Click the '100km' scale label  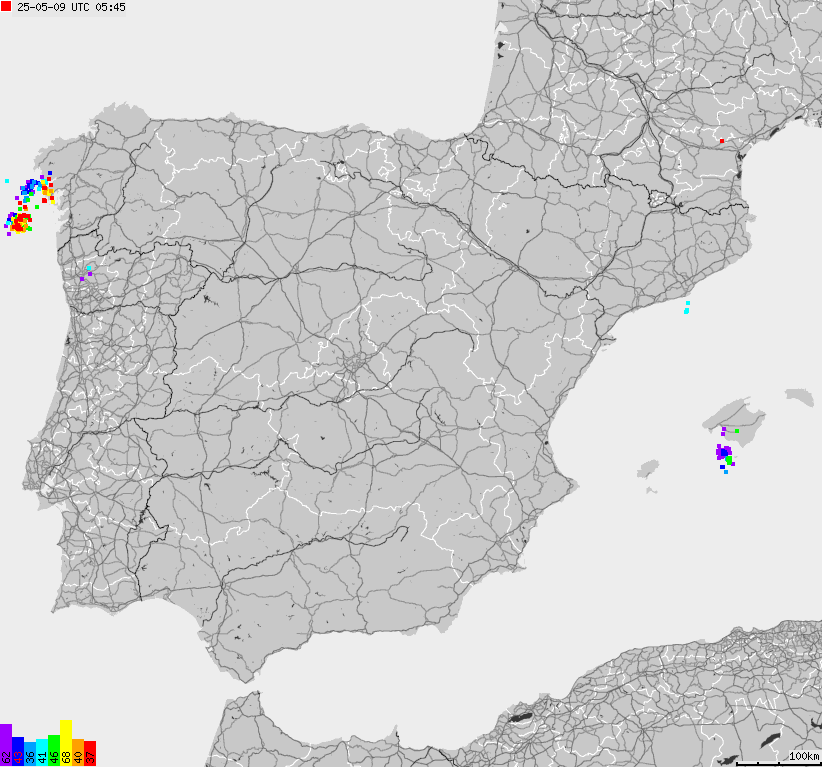804,756
